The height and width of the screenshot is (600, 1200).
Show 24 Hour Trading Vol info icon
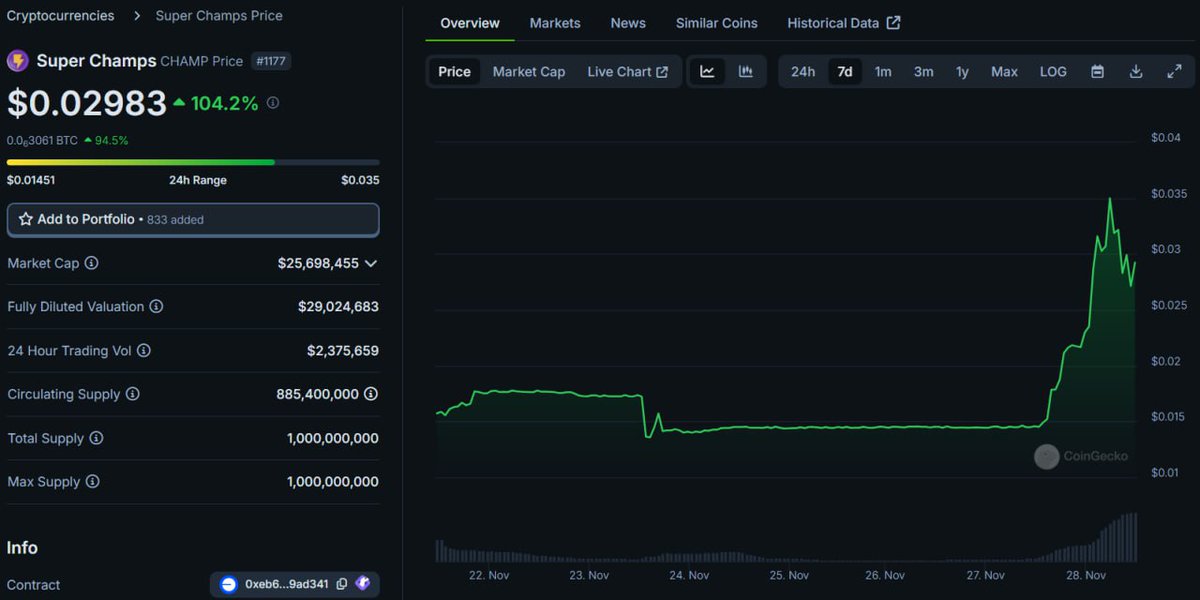click(x=143, y=351)
